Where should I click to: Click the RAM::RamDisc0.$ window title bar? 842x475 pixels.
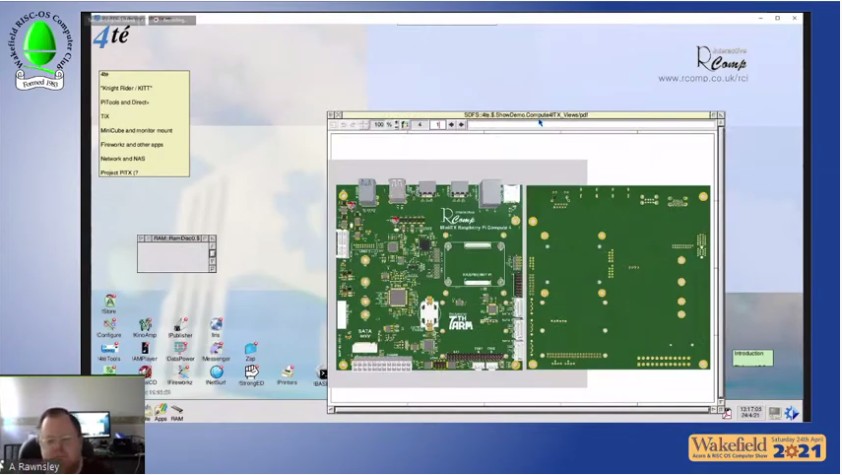pos(177,238)
